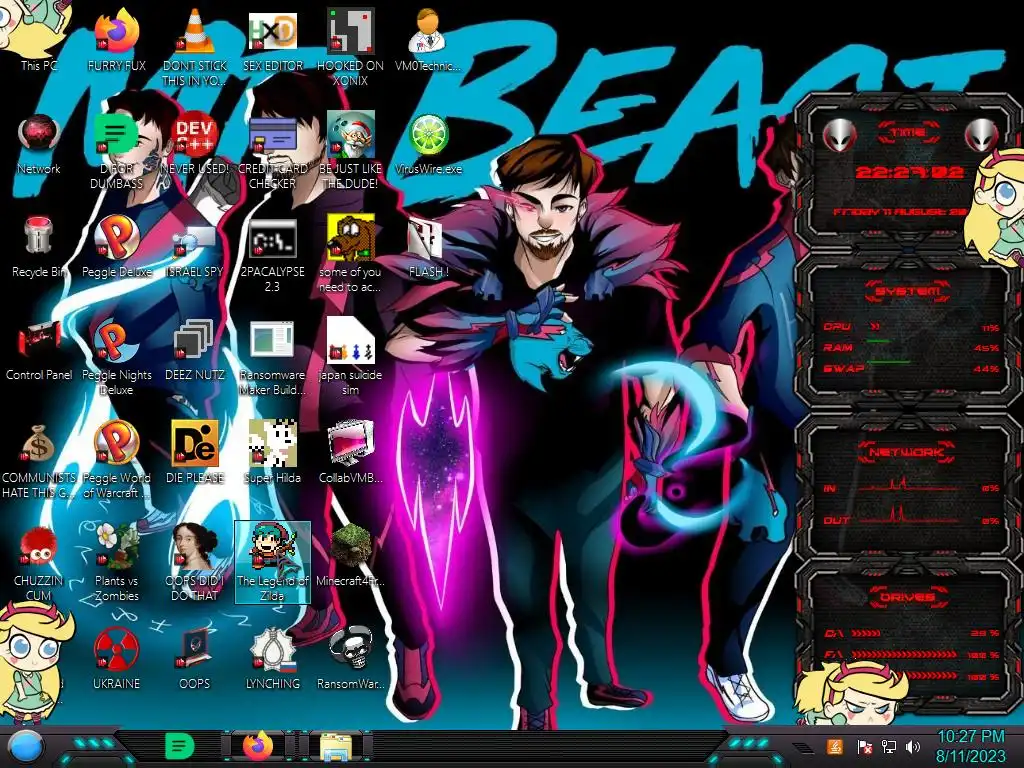Select the DIE PLEASE De shortcut
This screenshot has width=1024, height=768.
coord(195,453)
